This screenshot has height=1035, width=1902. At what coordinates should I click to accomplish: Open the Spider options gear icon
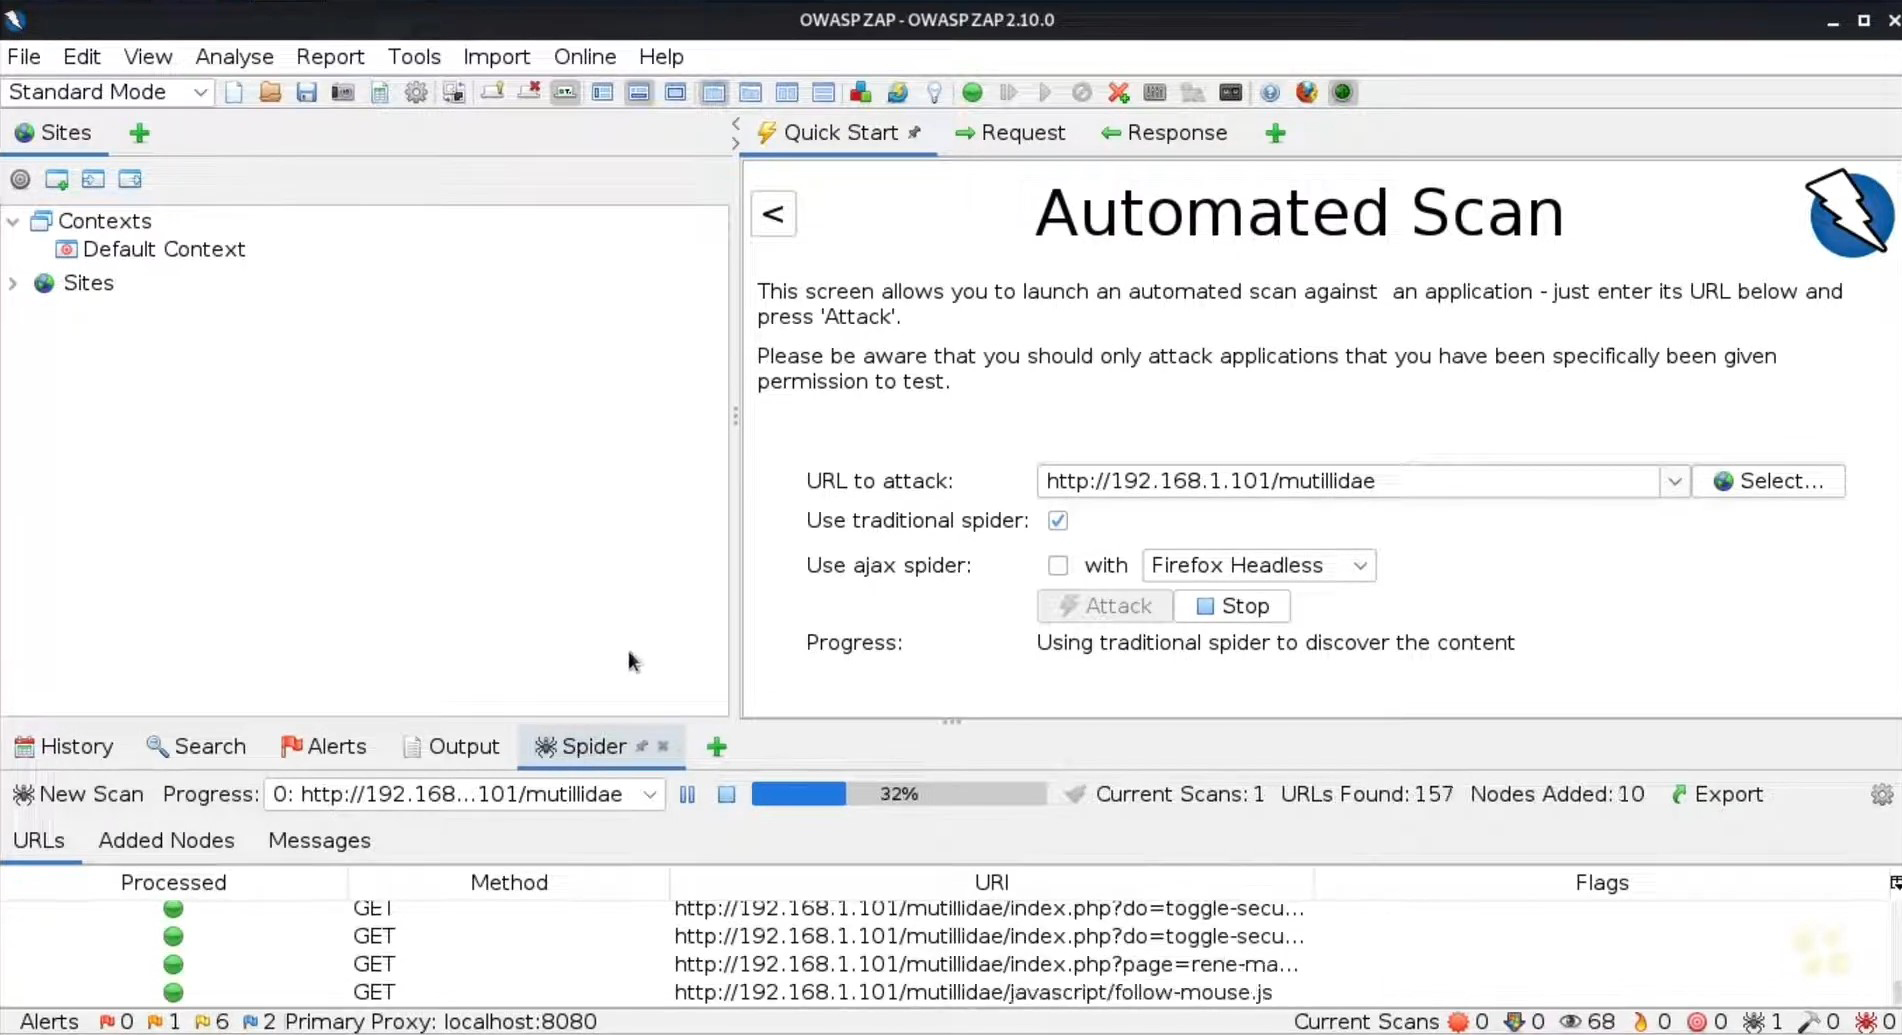click(x=1881, y=795)
